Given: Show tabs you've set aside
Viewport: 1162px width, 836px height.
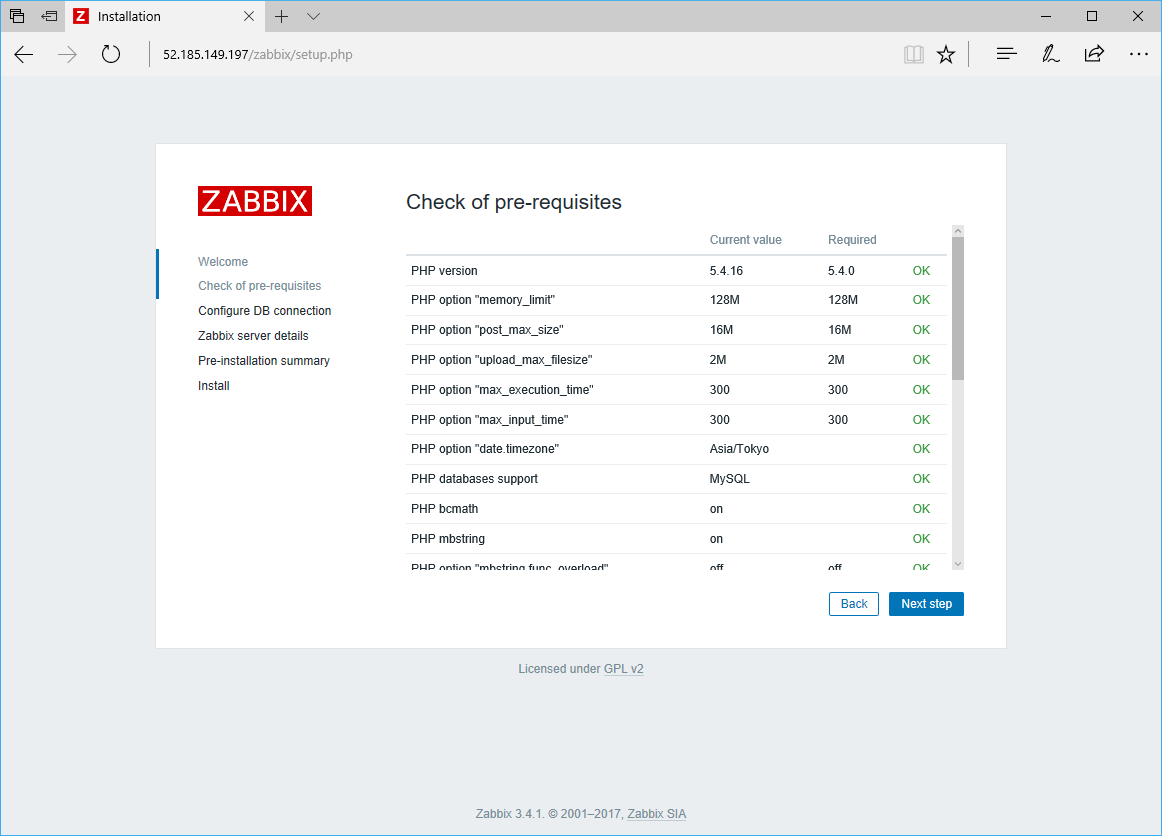Looking at the screenshot, I should (x=15, y=16).
